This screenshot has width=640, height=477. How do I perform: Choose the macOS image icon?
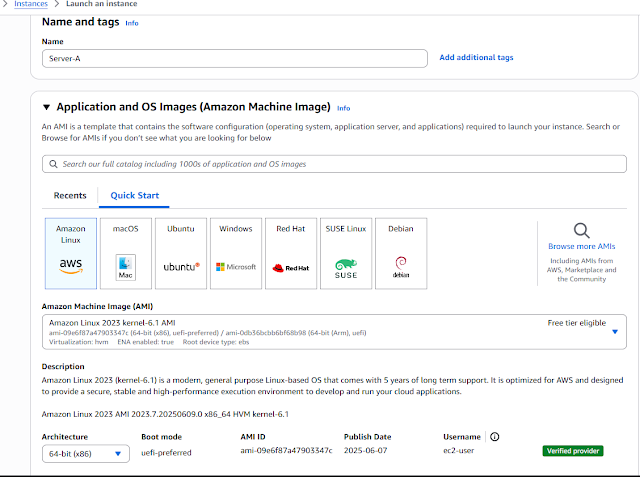pos(126,267)
